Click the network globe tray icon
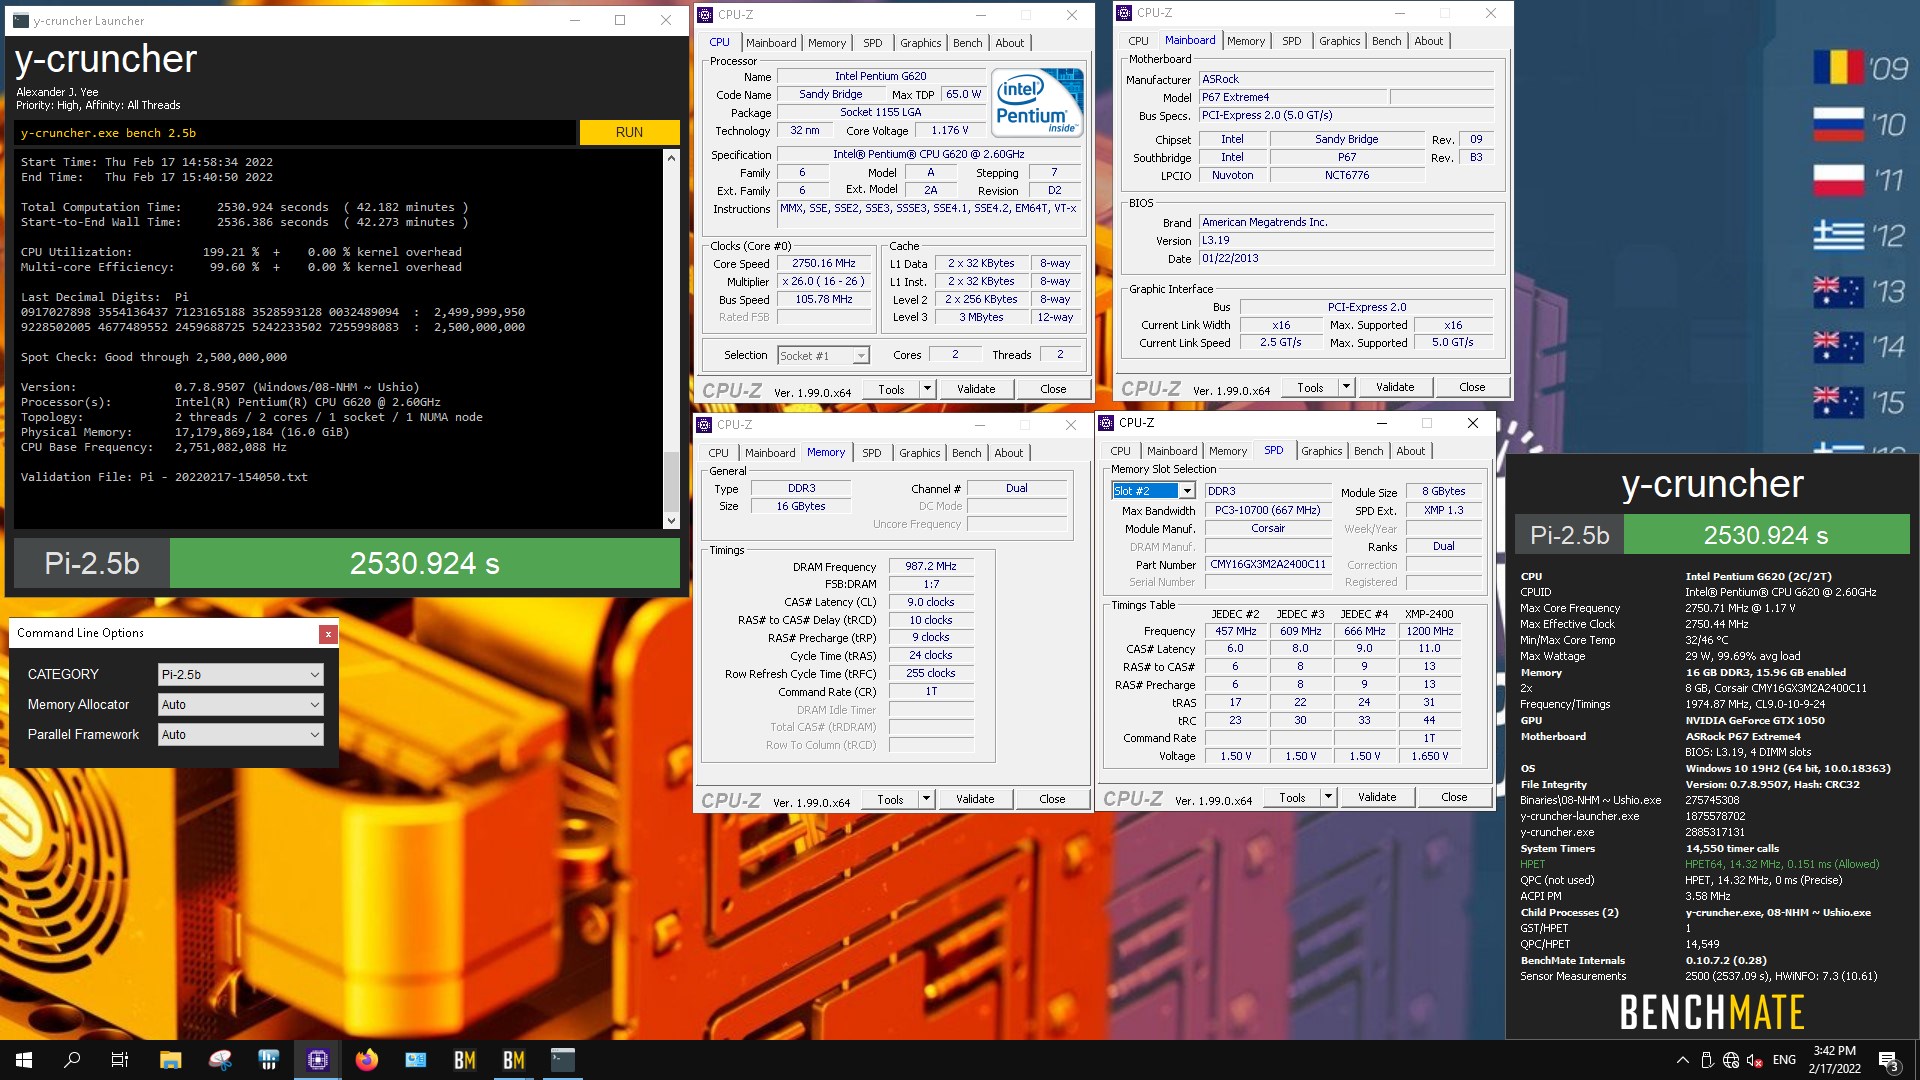The height and width of the screenshot is (1080, 1920). (x=1731, y=1060)
